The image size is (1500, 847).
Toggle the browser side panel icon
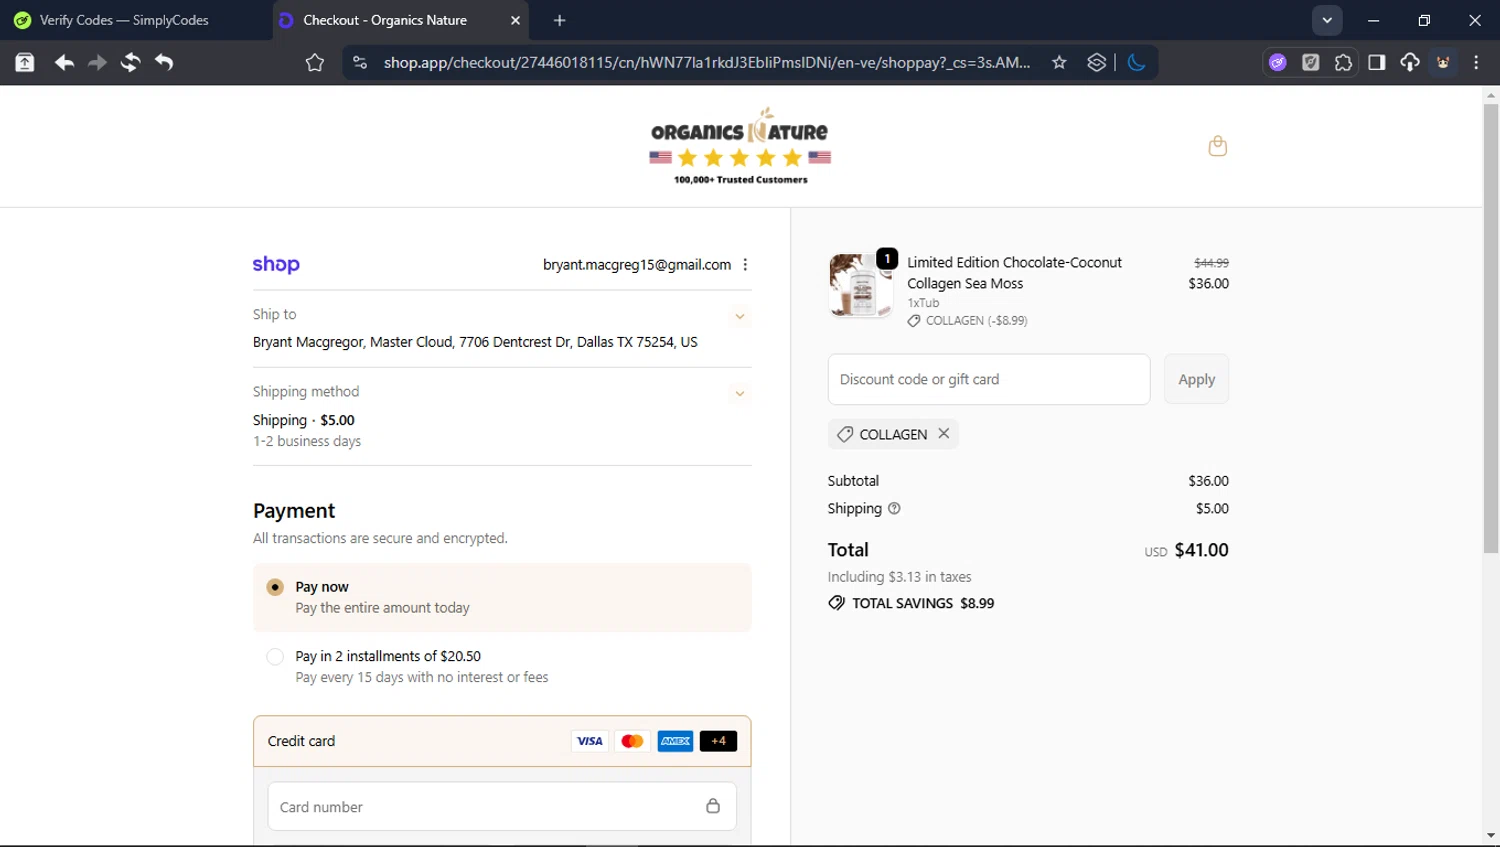[x=1377, y=62]
